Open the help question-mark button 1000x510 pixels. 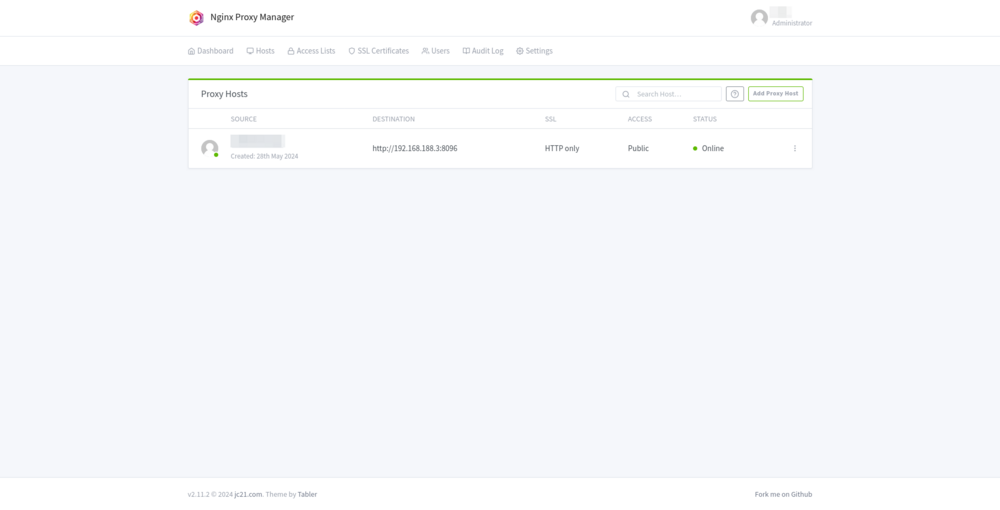pos(735,94)
